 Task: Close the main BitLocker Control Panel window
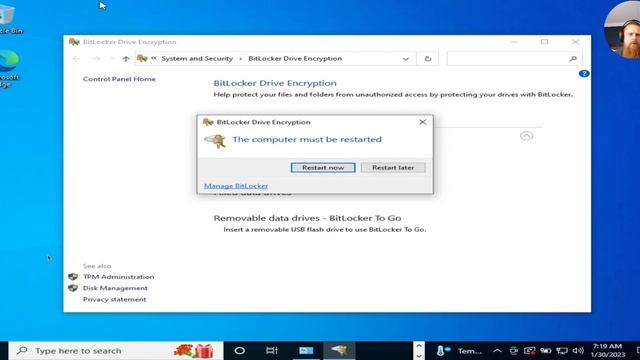point(575,42)
